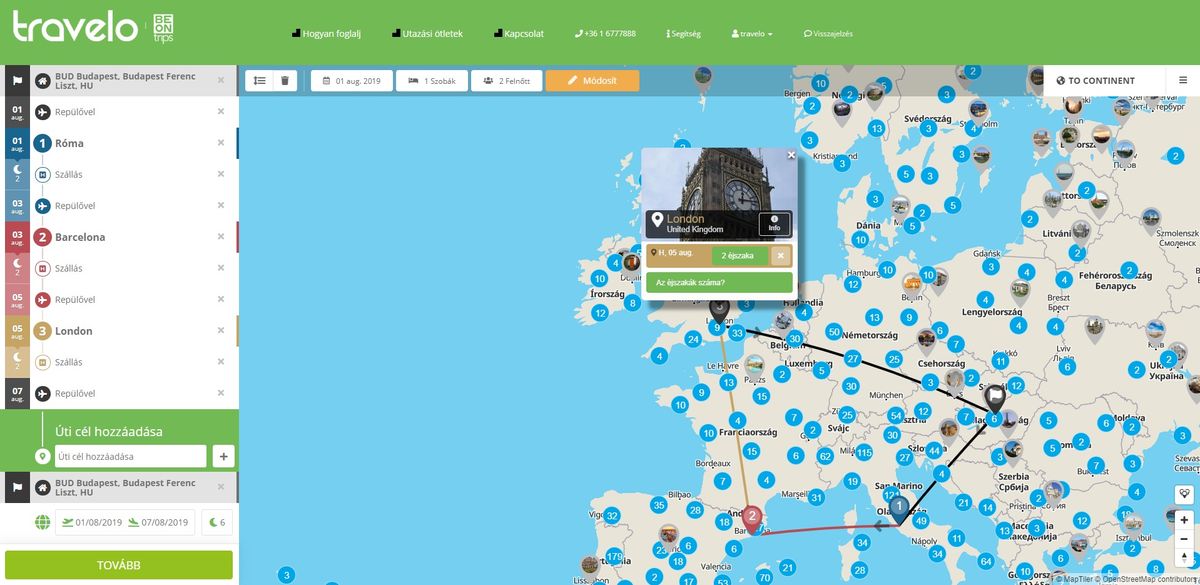Close the London popup card
Image resolution: width=1200 pixels, height=585 pixels.
click(x=791, y=155)
